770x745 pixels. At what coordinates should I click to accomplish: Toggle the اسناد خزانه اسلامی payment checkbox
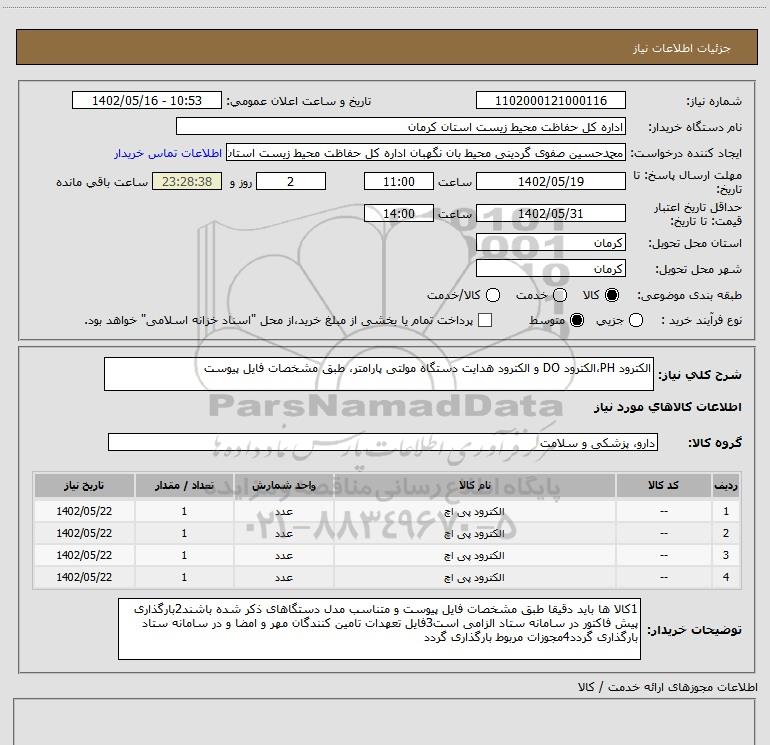pyautogui.click(x=485, y=320)
